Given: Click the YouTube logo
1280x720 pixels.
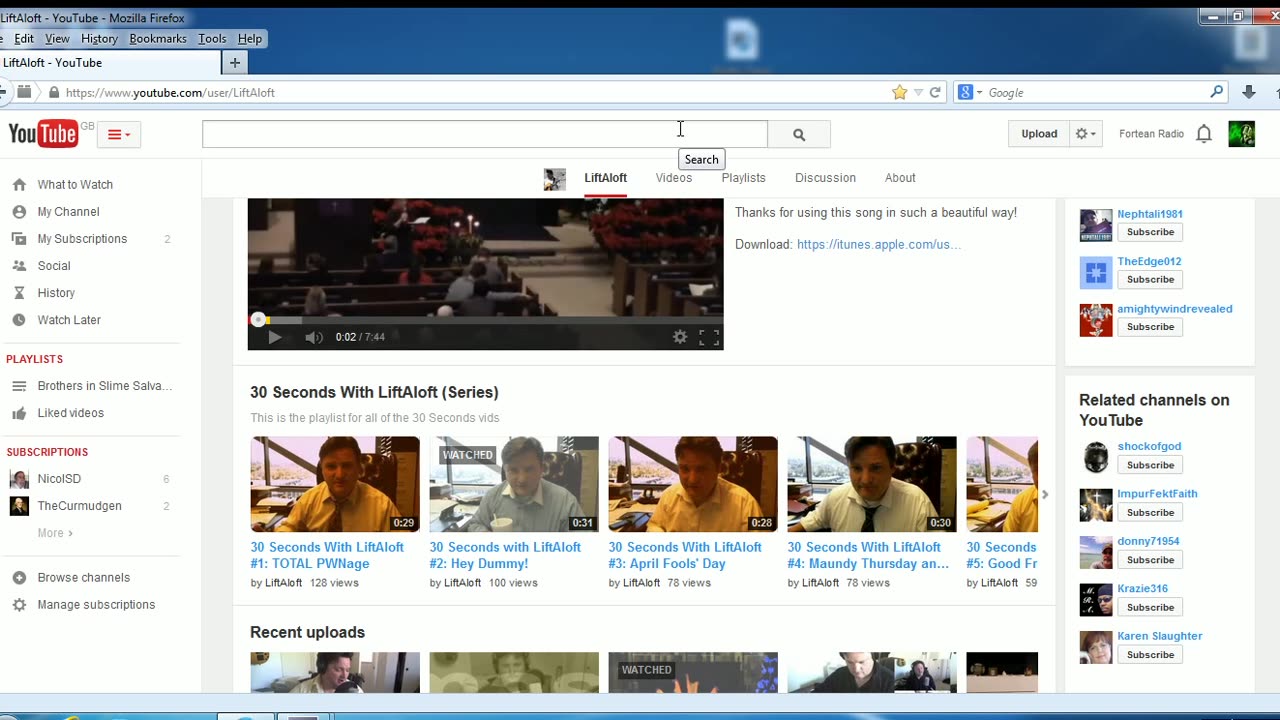Looking at the screenshot, I should click(x=43, y=134).
